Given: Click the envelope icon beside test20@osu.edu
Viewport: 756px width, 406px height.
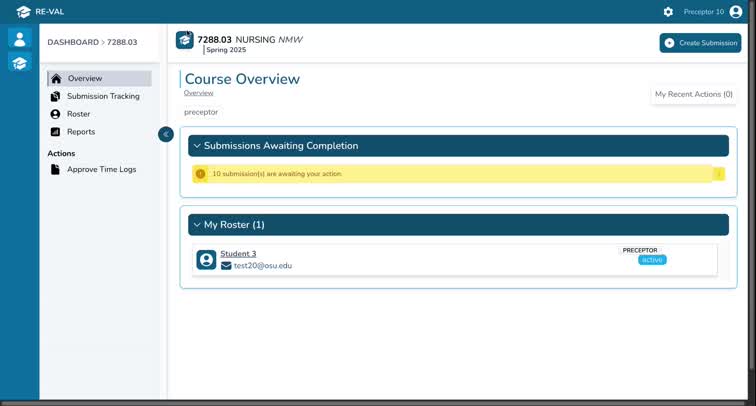Looking at the screenshot, I should (226, 266).
